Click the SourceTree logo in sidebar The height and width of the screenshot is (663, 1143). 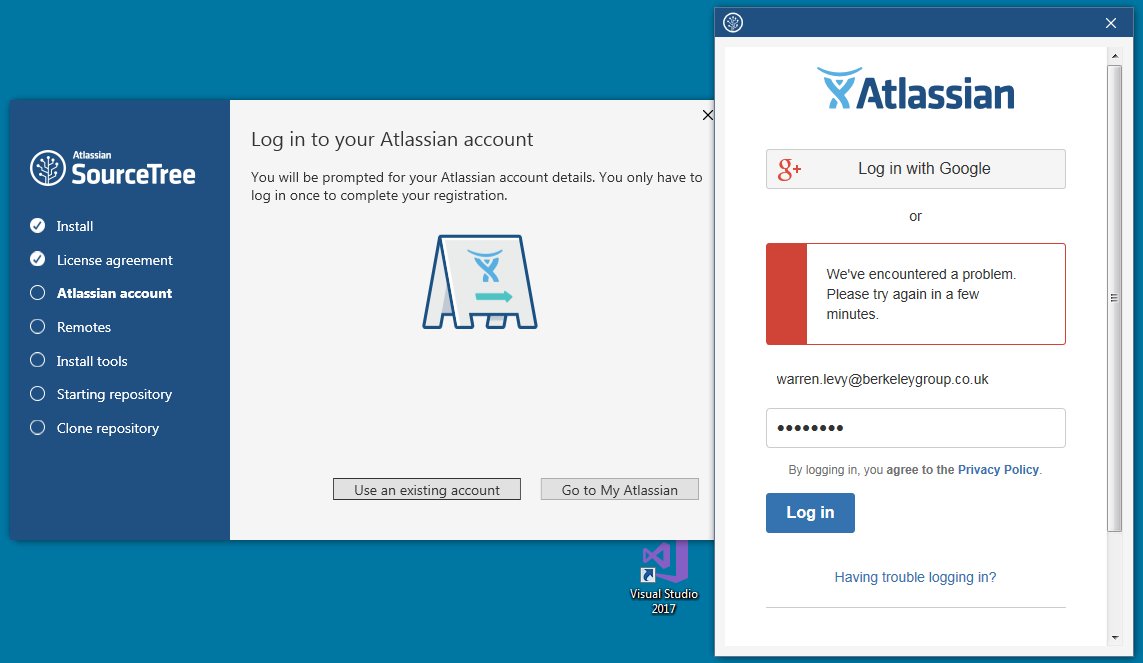pos(113,168)
